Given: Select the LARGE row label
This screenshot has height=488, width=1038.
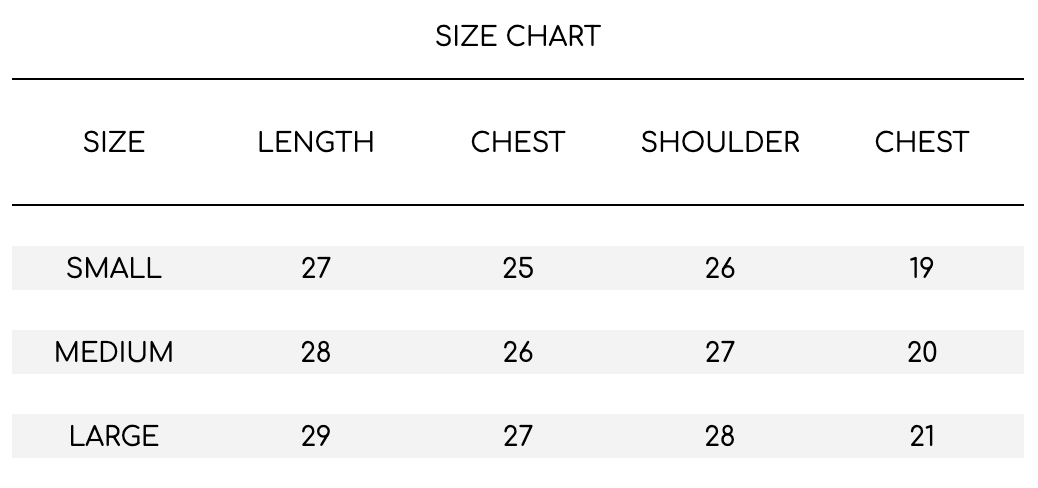Looking at the screenshot, I should click(x=114, y=436).
